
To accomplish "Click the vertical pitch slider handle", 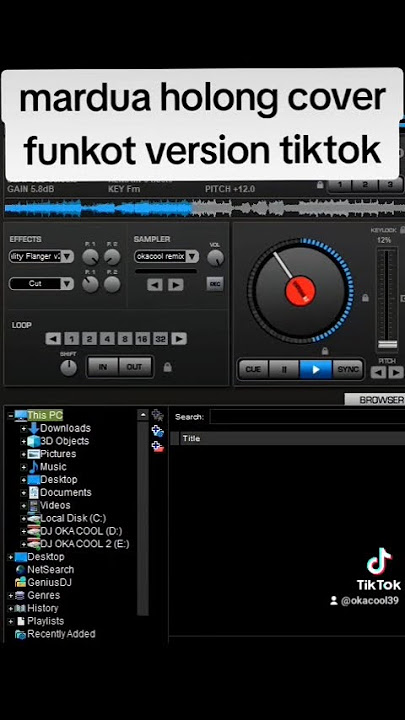I will 388,344.
